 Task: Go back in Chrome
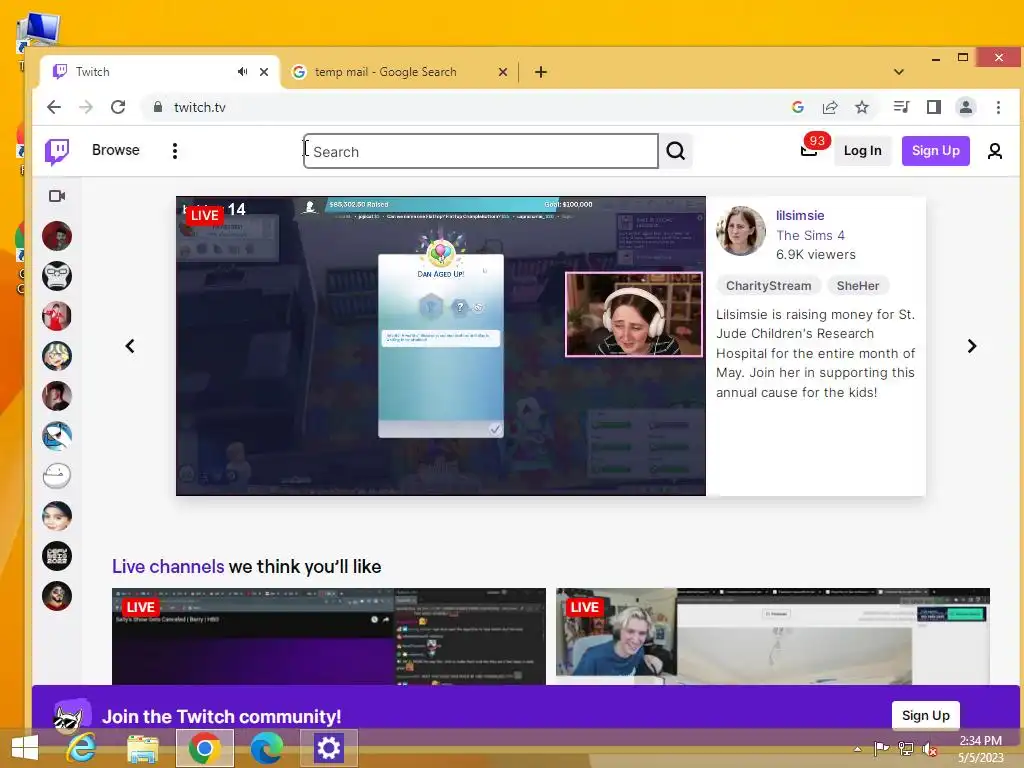(54, 107)
